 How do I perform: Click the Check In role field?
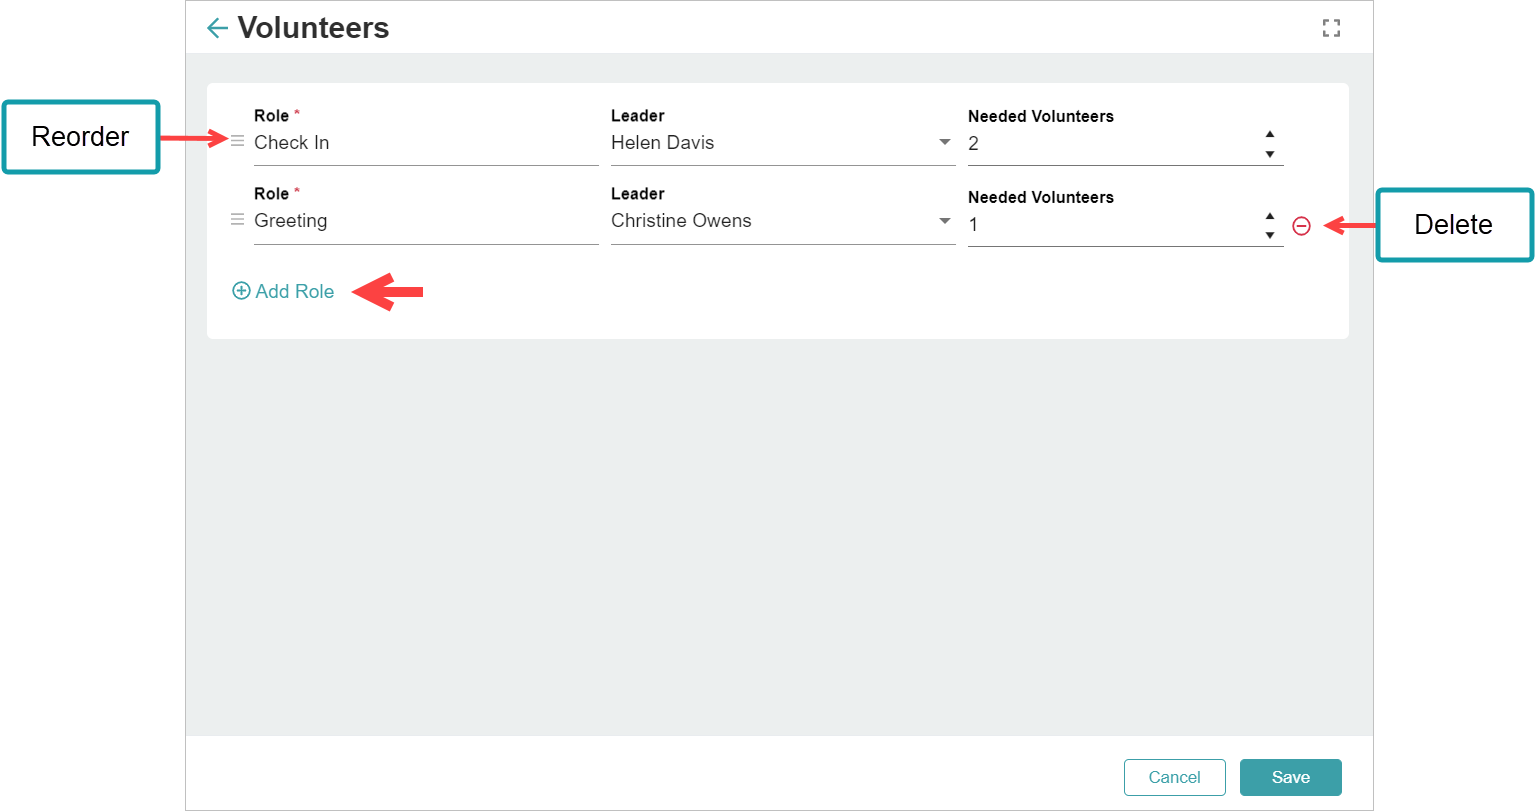pyautogui.click(x=426, y=143)
